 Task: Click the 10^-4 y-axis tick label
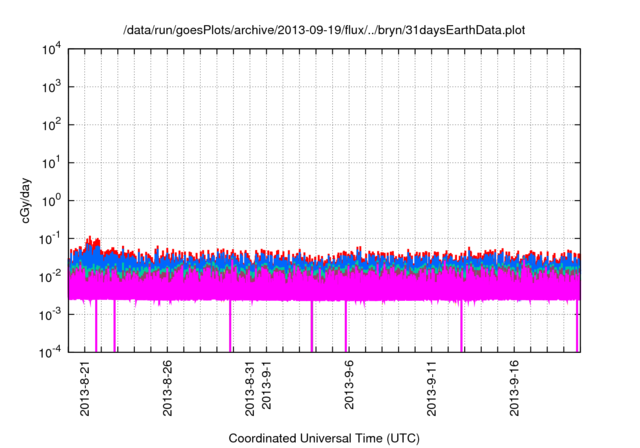point(50,352)
